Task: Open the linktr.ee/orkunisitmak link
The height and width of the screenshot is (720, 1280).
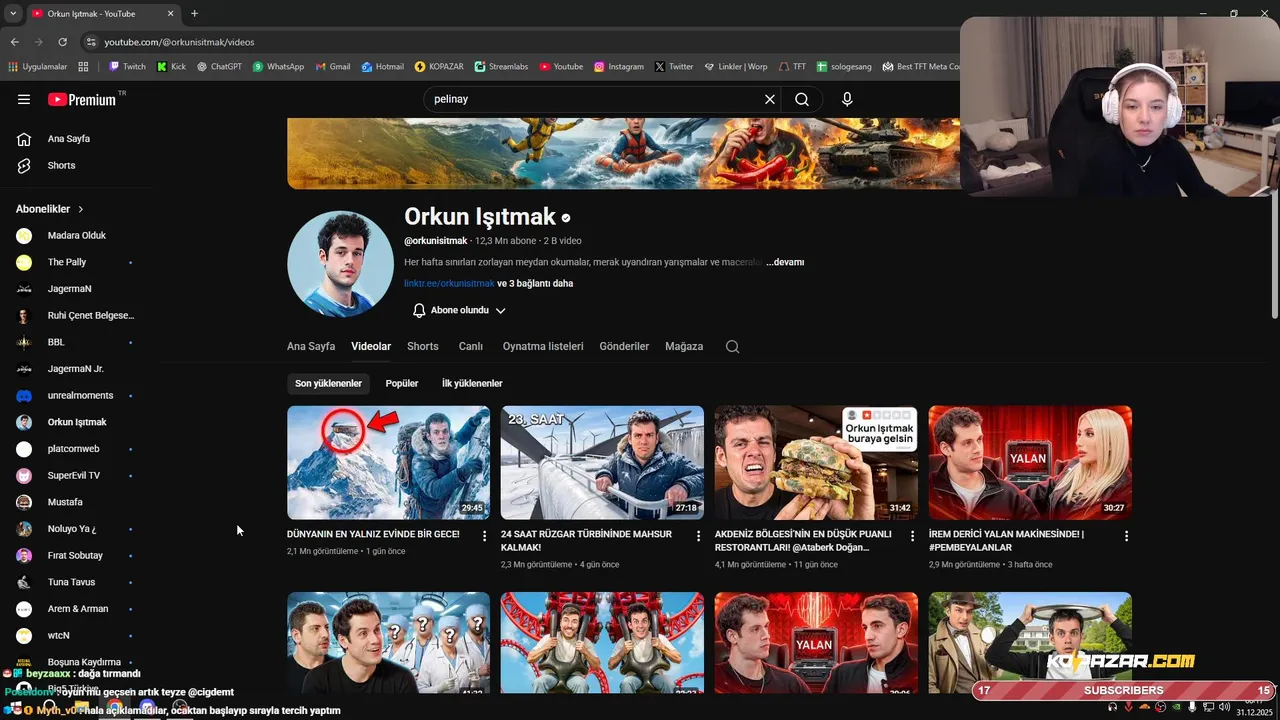Action: 449,284
